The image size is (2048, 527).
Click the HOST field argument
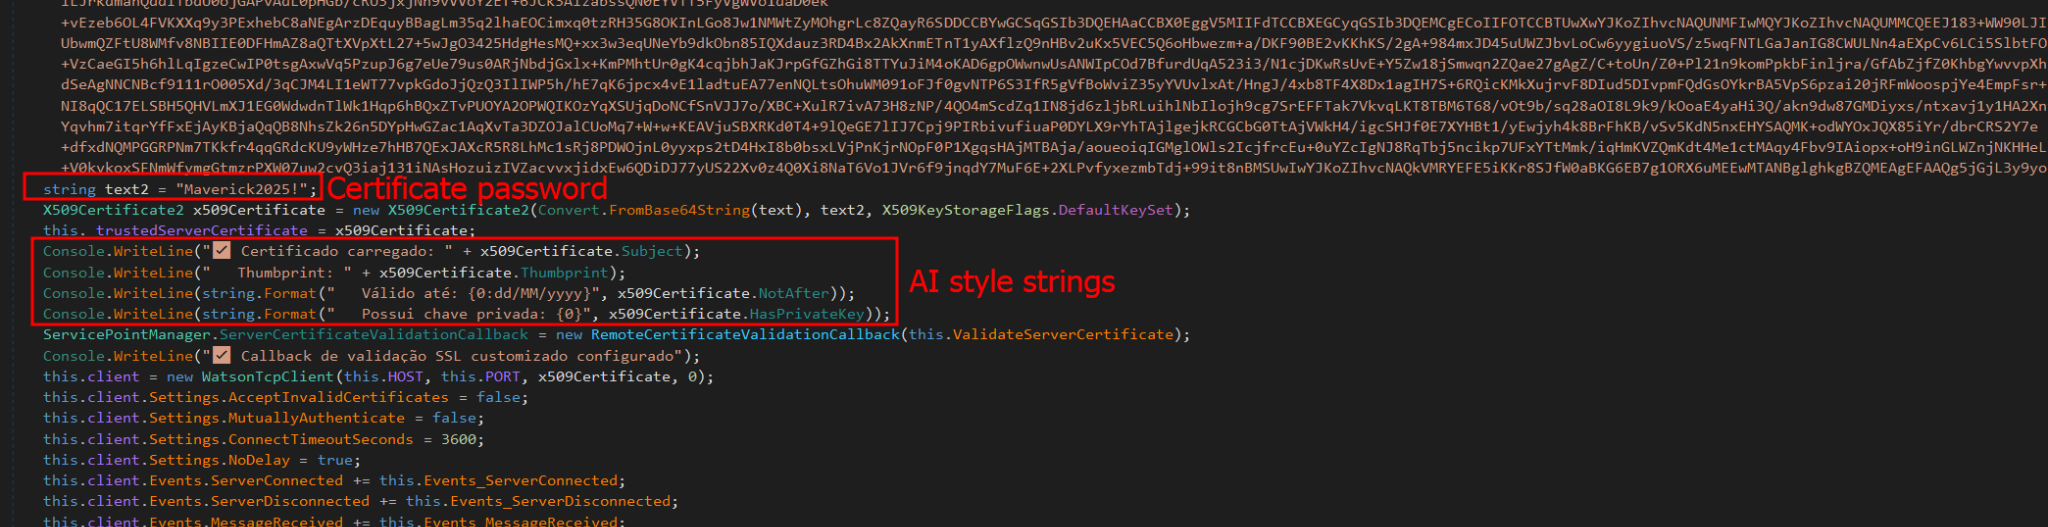tap(405, 377)
